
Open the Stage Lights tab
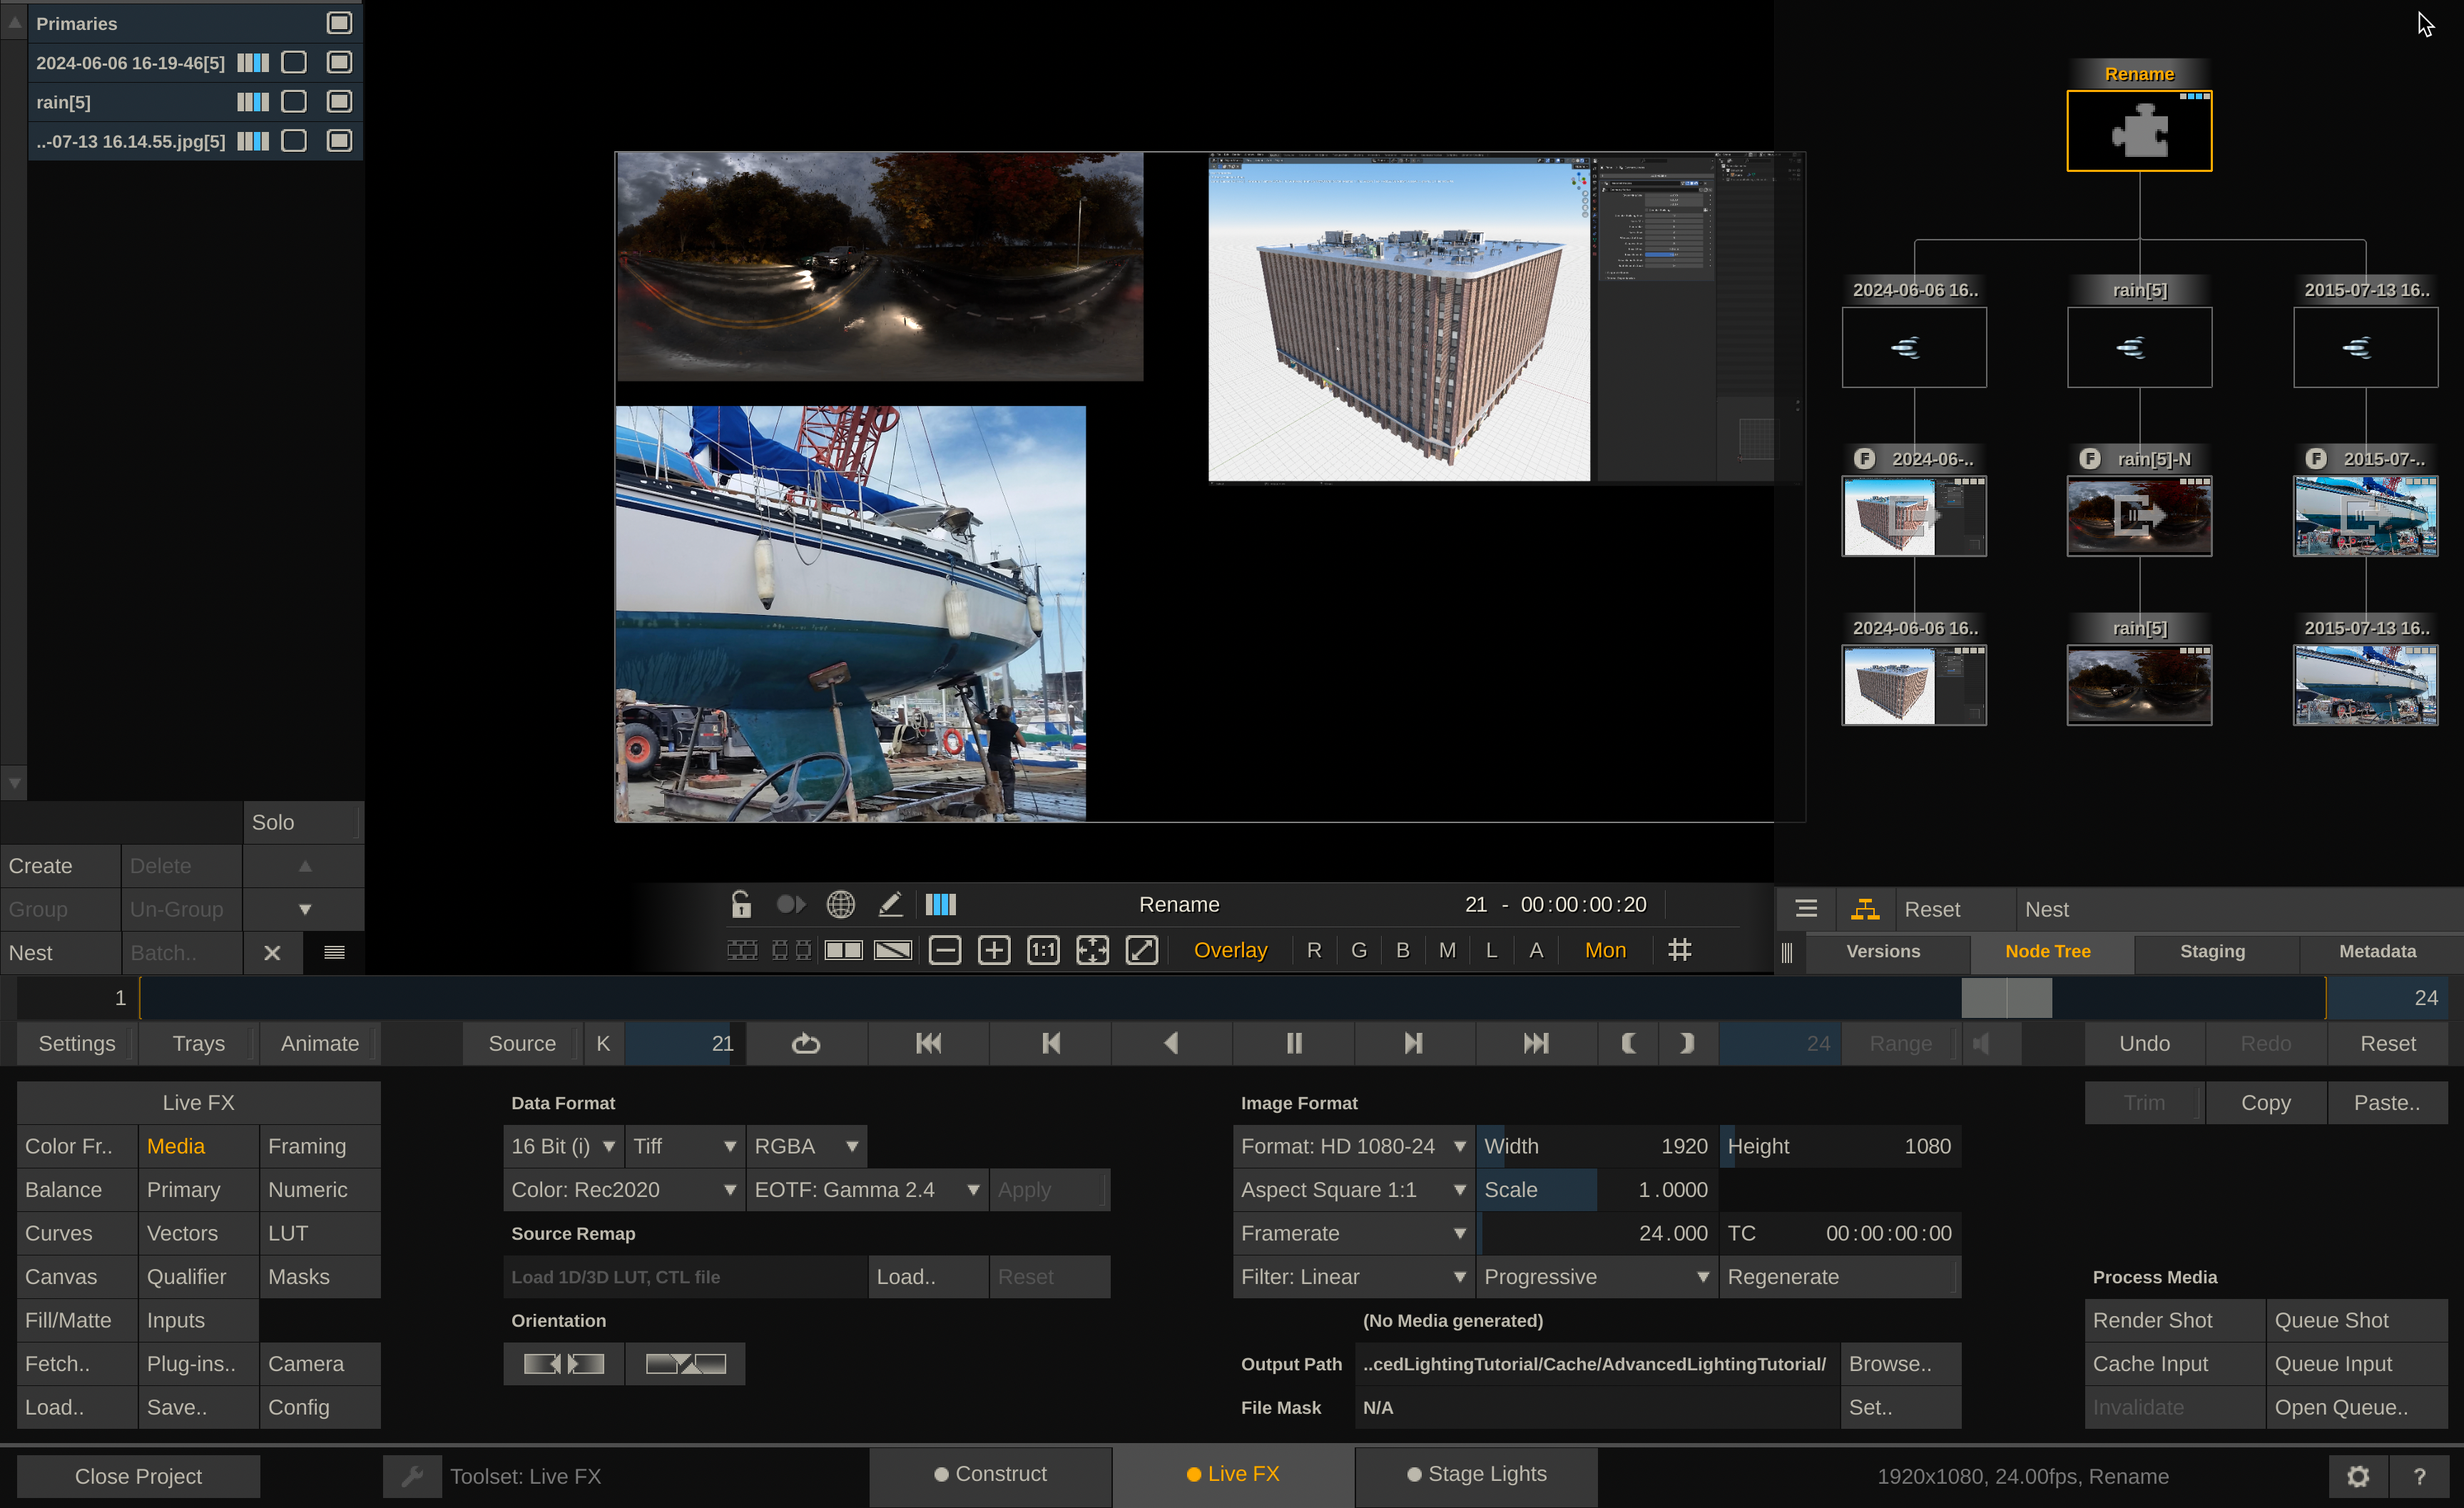click(1476, 1474)
